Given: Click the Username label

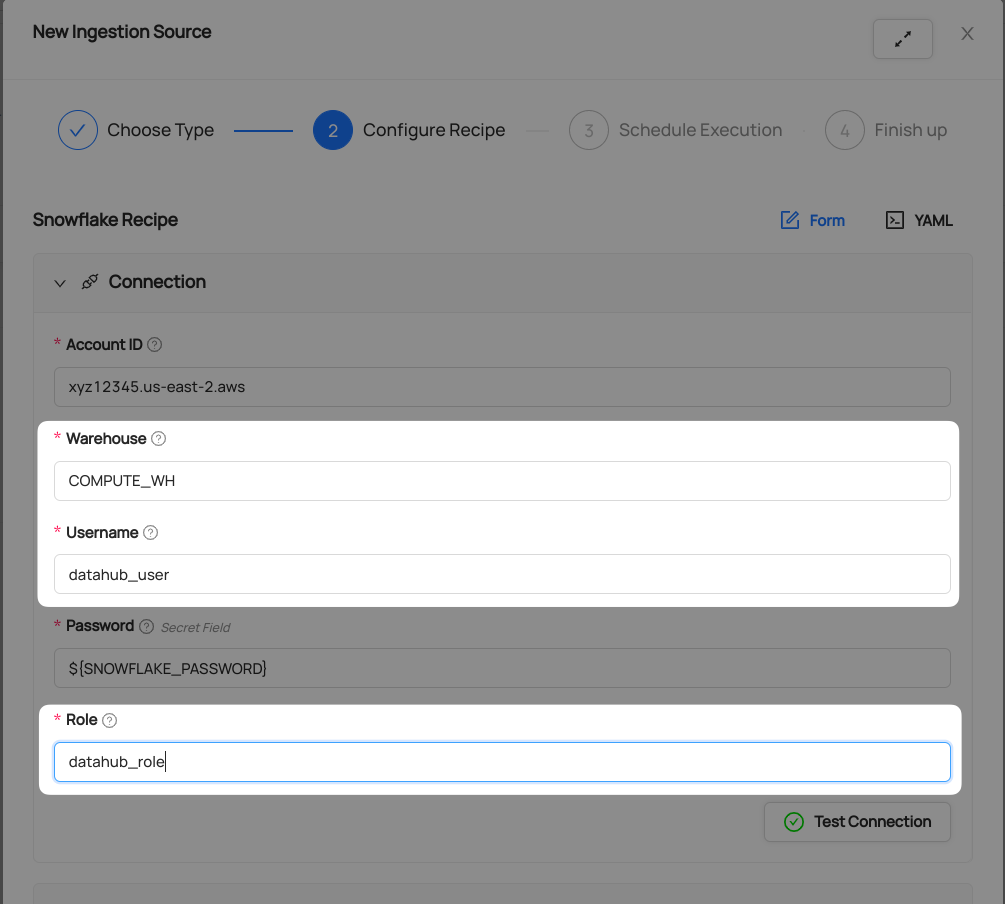Looking at the screenshot, I should [102, 533].
